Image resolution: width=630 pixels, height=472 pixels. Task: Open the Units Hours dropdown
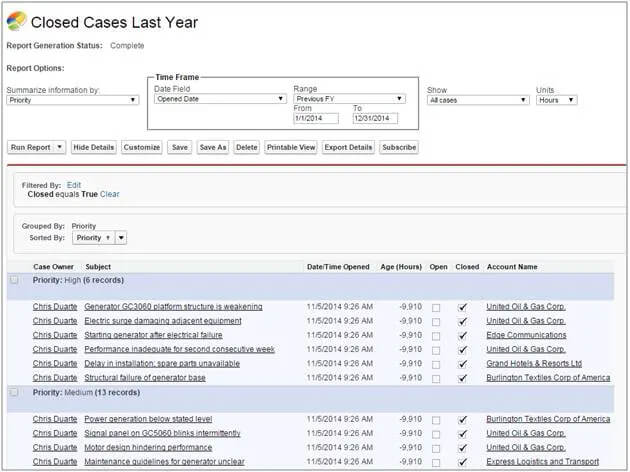[556, 100]
